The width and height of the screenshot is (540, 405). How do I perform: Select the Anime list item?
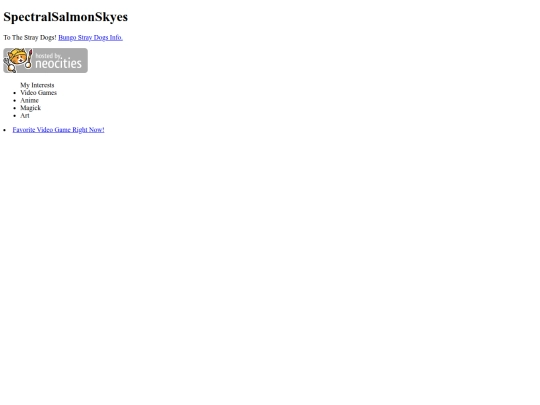pyautogui.click(x=29, y=100)
